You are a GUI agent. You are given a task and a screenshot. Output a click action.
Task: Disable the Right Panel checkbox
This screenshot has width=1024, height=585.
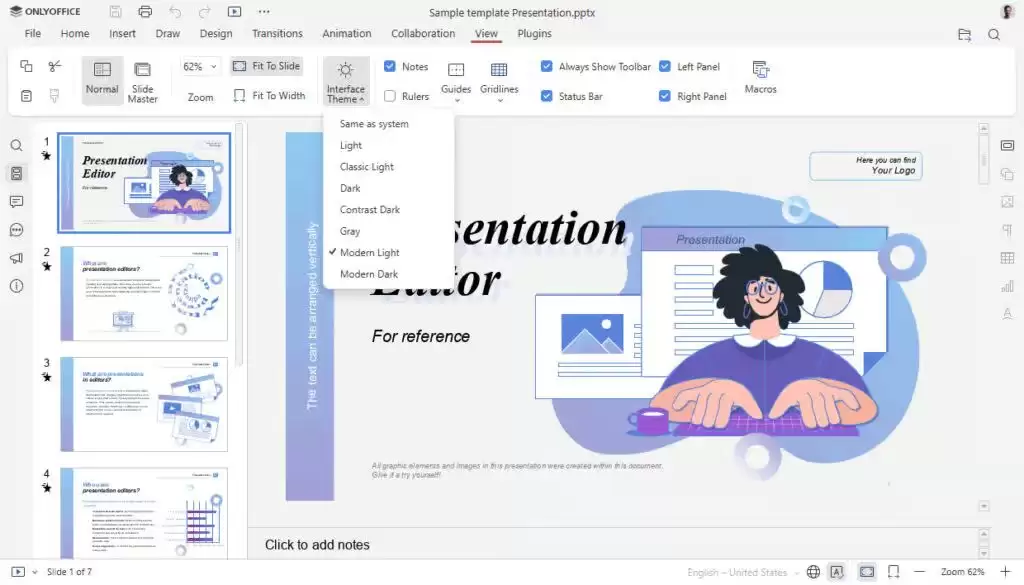[665, 96]
